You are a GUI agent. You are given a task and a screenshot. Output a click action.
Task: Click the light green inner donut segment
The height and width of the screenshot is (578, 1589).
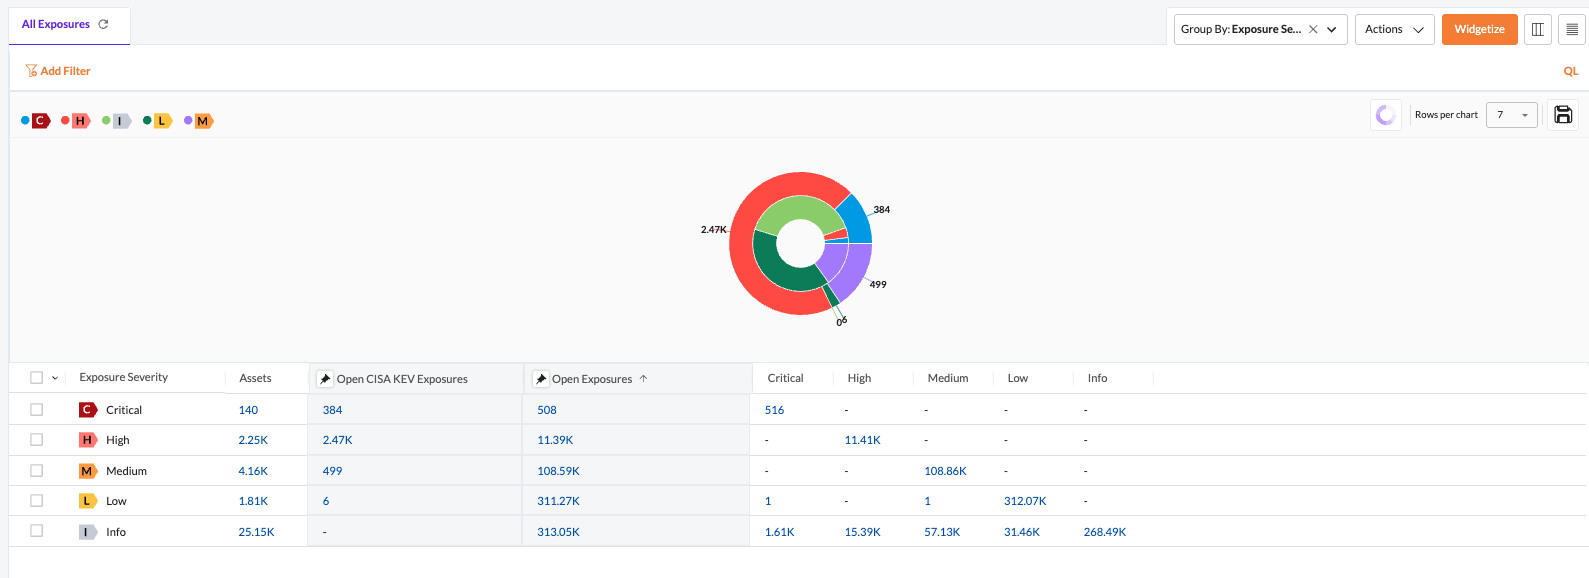[798, 208]
